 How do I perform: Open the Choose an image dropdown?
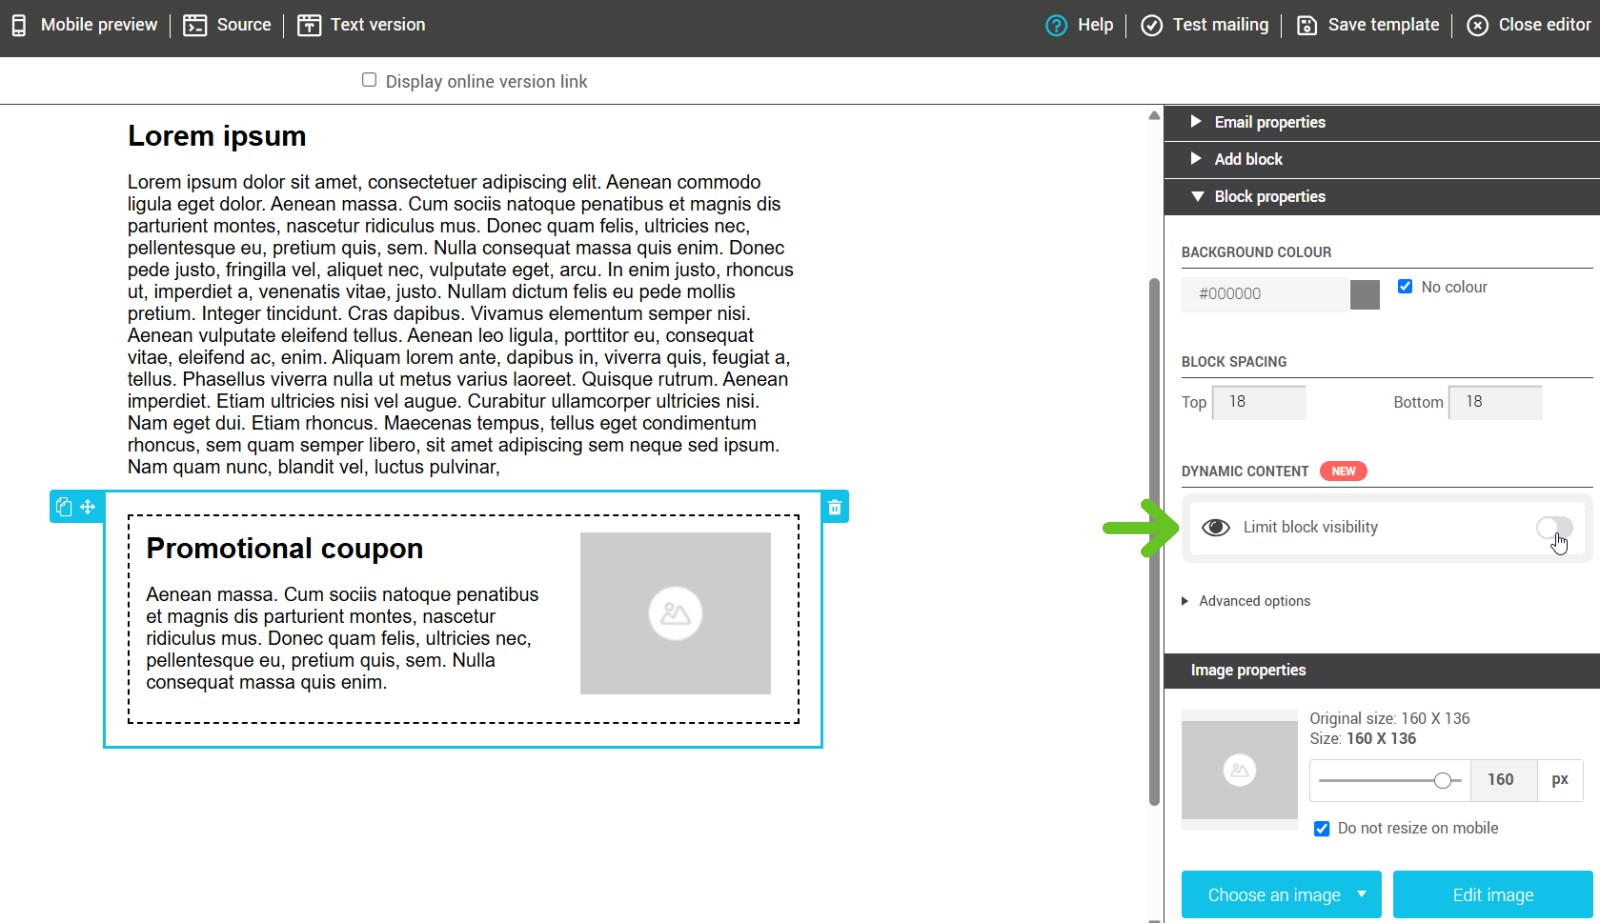point(1361,895)
